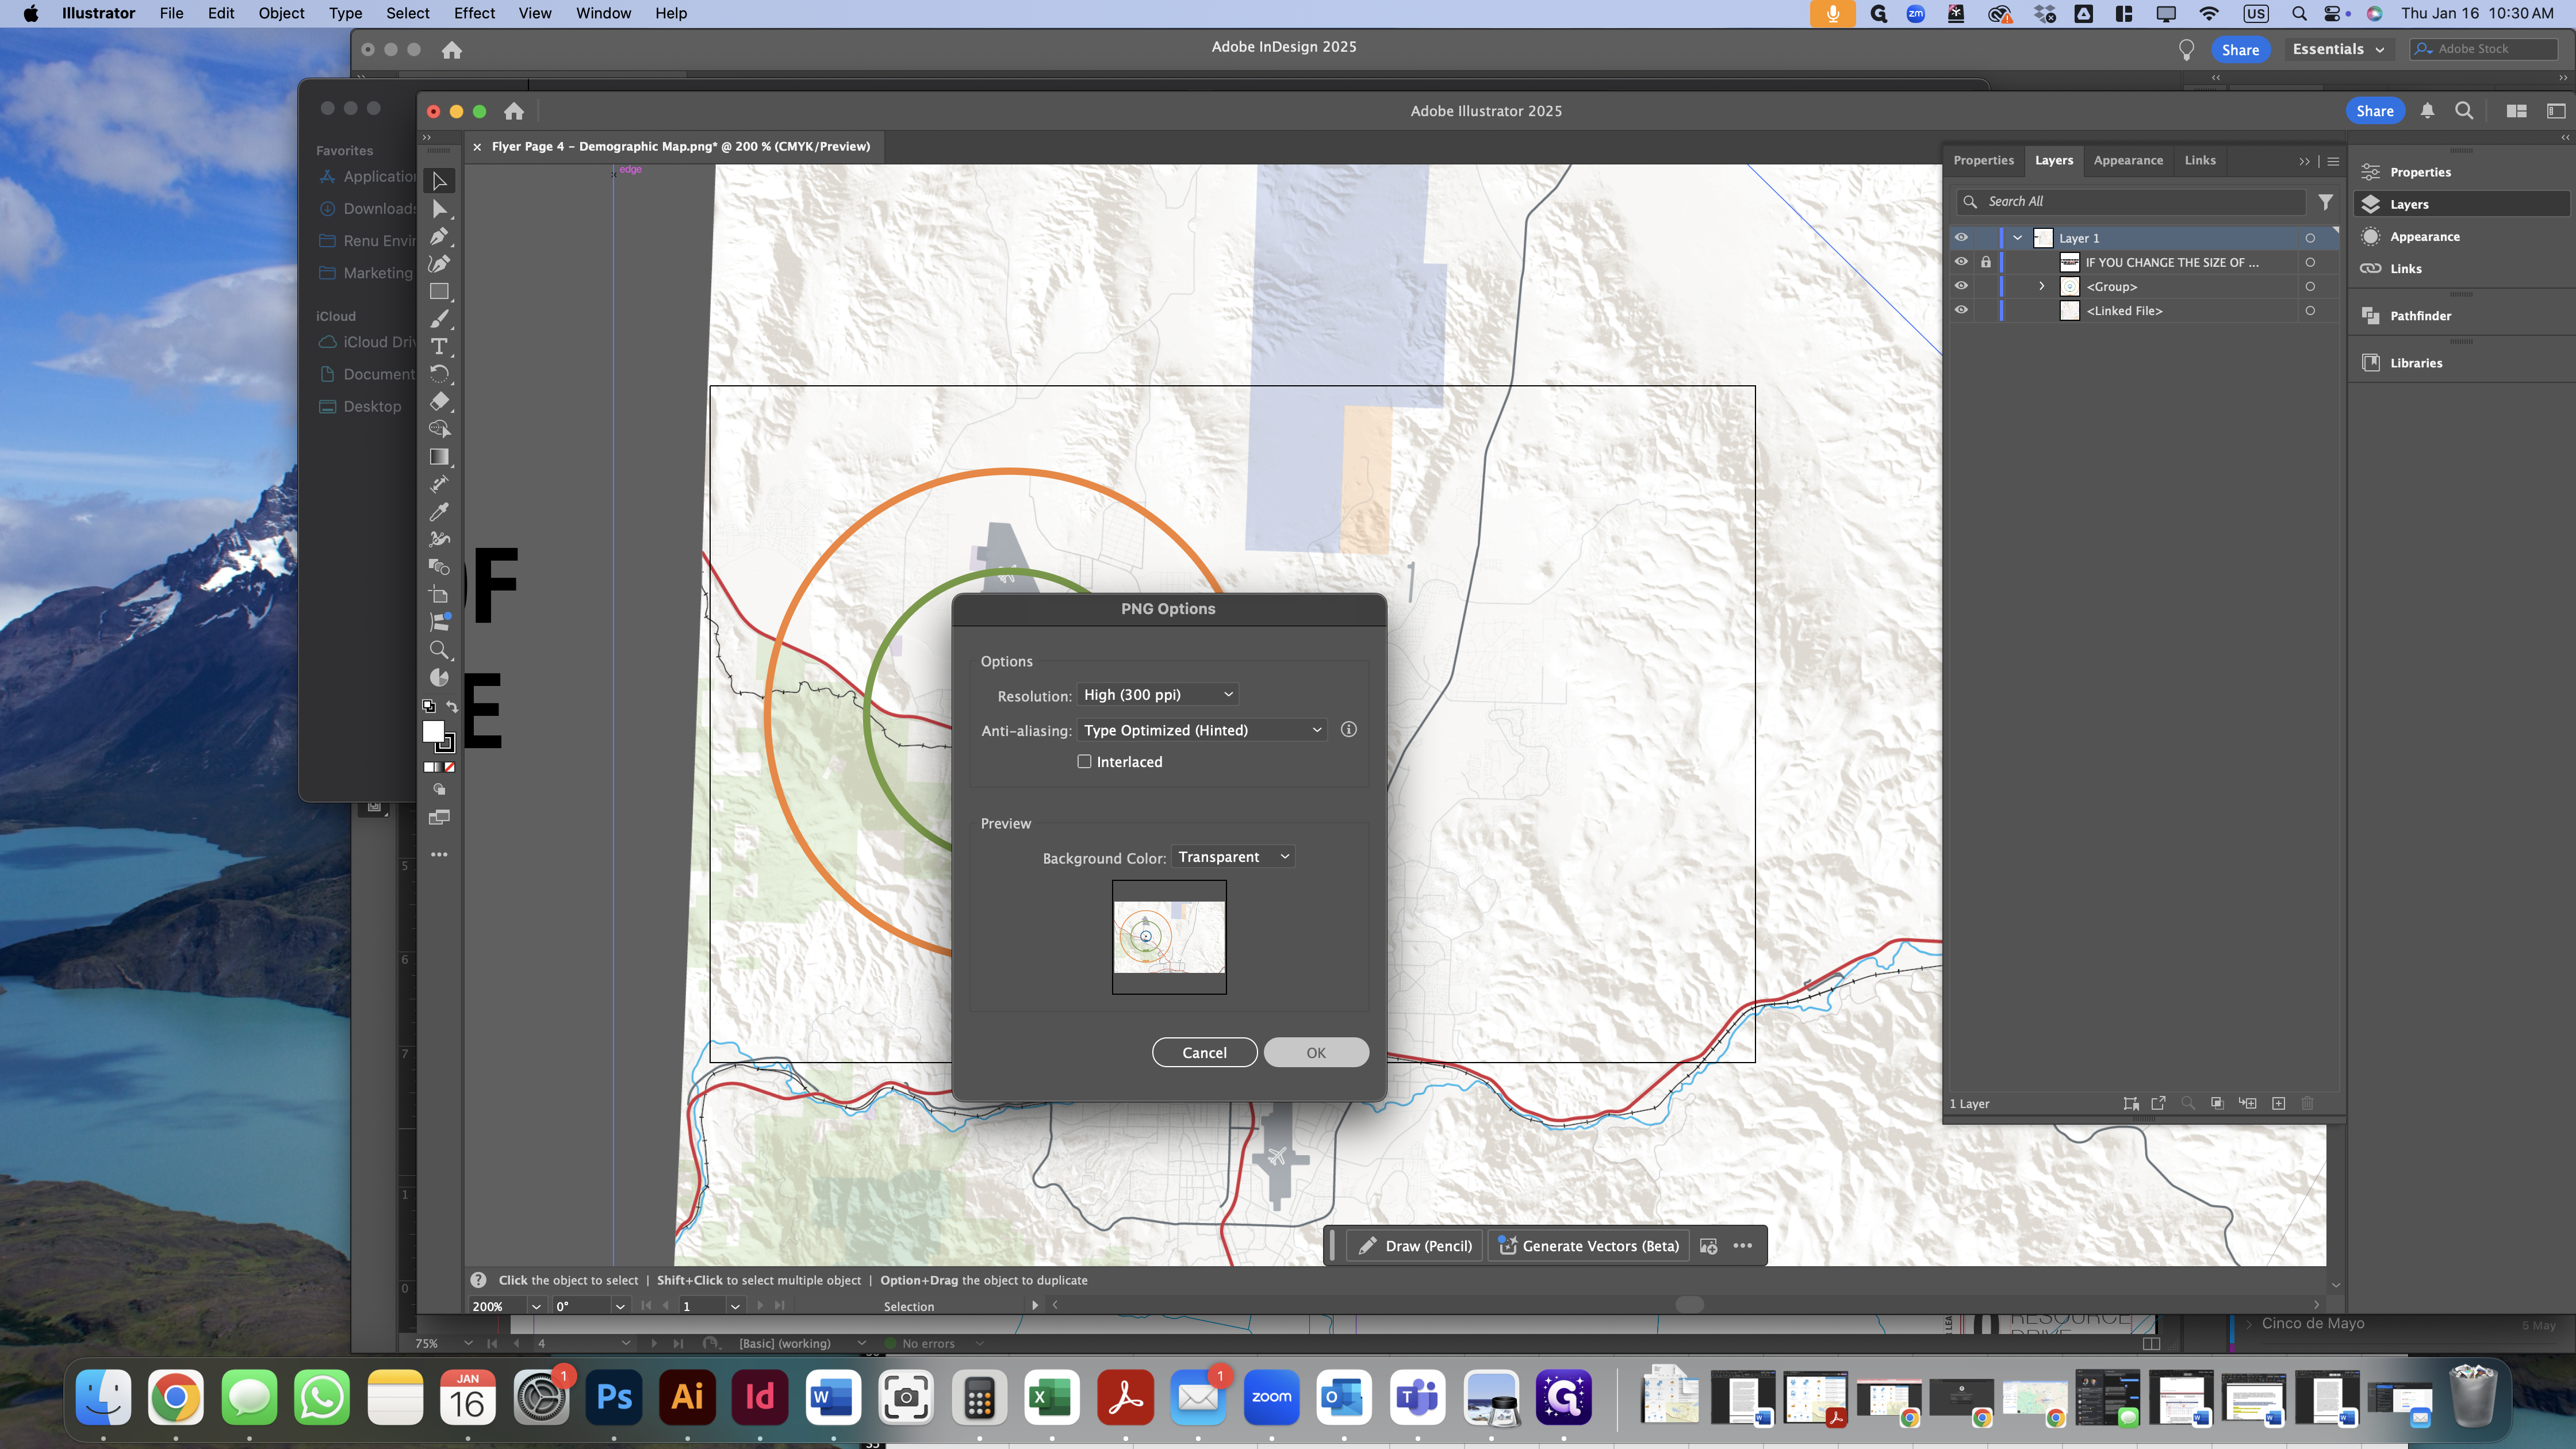The image size is (2576, 1449).
Task: Click anti-aliasing info icon
Action: 1348,730
